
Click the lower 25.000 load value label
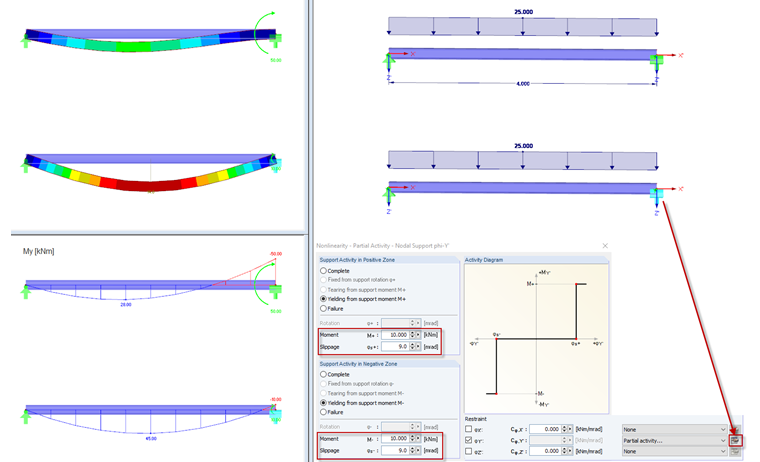[523, 145]
